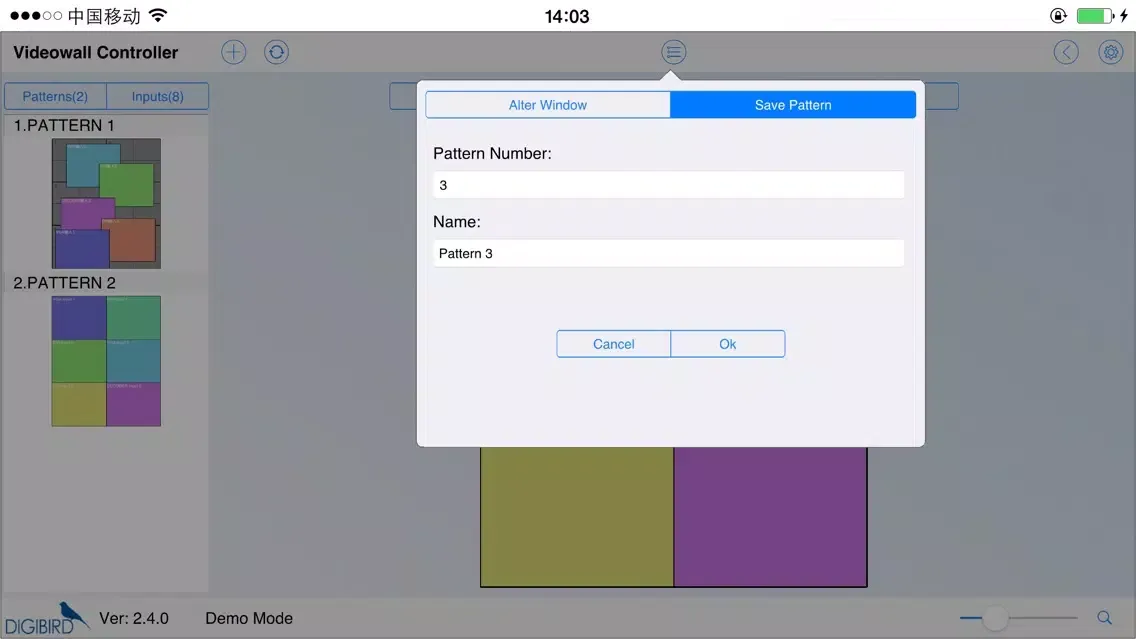
Task: Click the battery indicator at top right
Action: click(x=1095, y=15)
